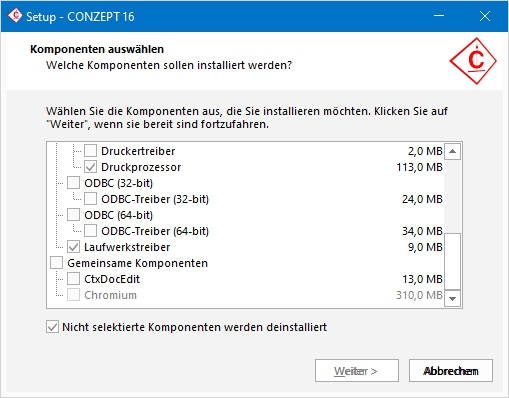
Task: Click the '310,0 MB' size value
Action: point(419,295)
